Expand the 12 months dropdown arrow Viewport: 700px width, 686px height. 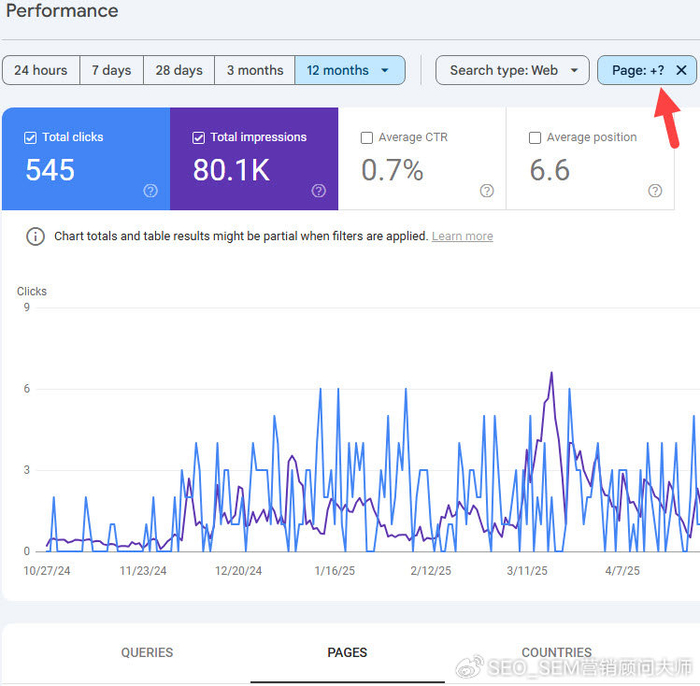pos(385,71)
